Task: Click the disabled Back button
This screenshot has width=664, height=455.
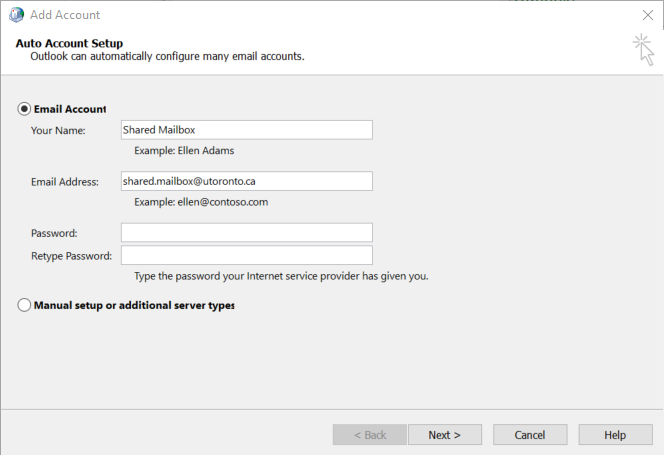Action: pyautogui.click(x=370, y=435)
